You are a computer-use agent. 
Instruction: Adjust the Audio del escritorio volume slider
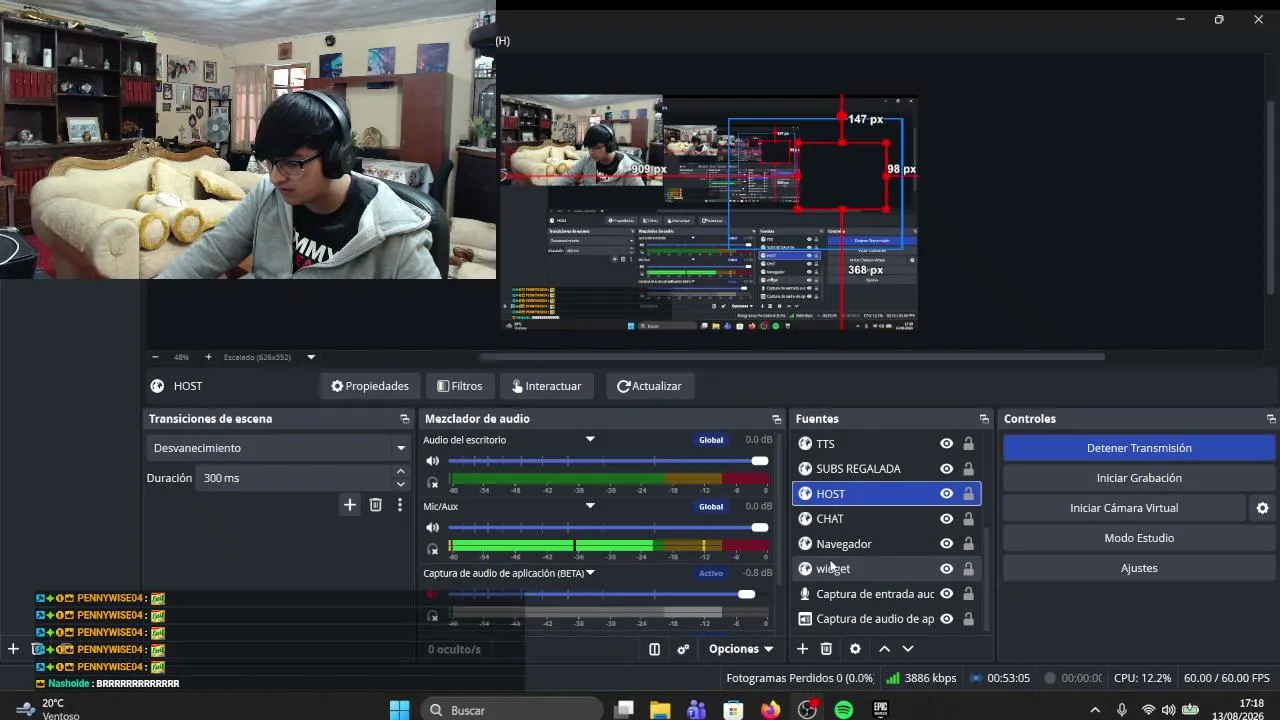coord(608,461)
